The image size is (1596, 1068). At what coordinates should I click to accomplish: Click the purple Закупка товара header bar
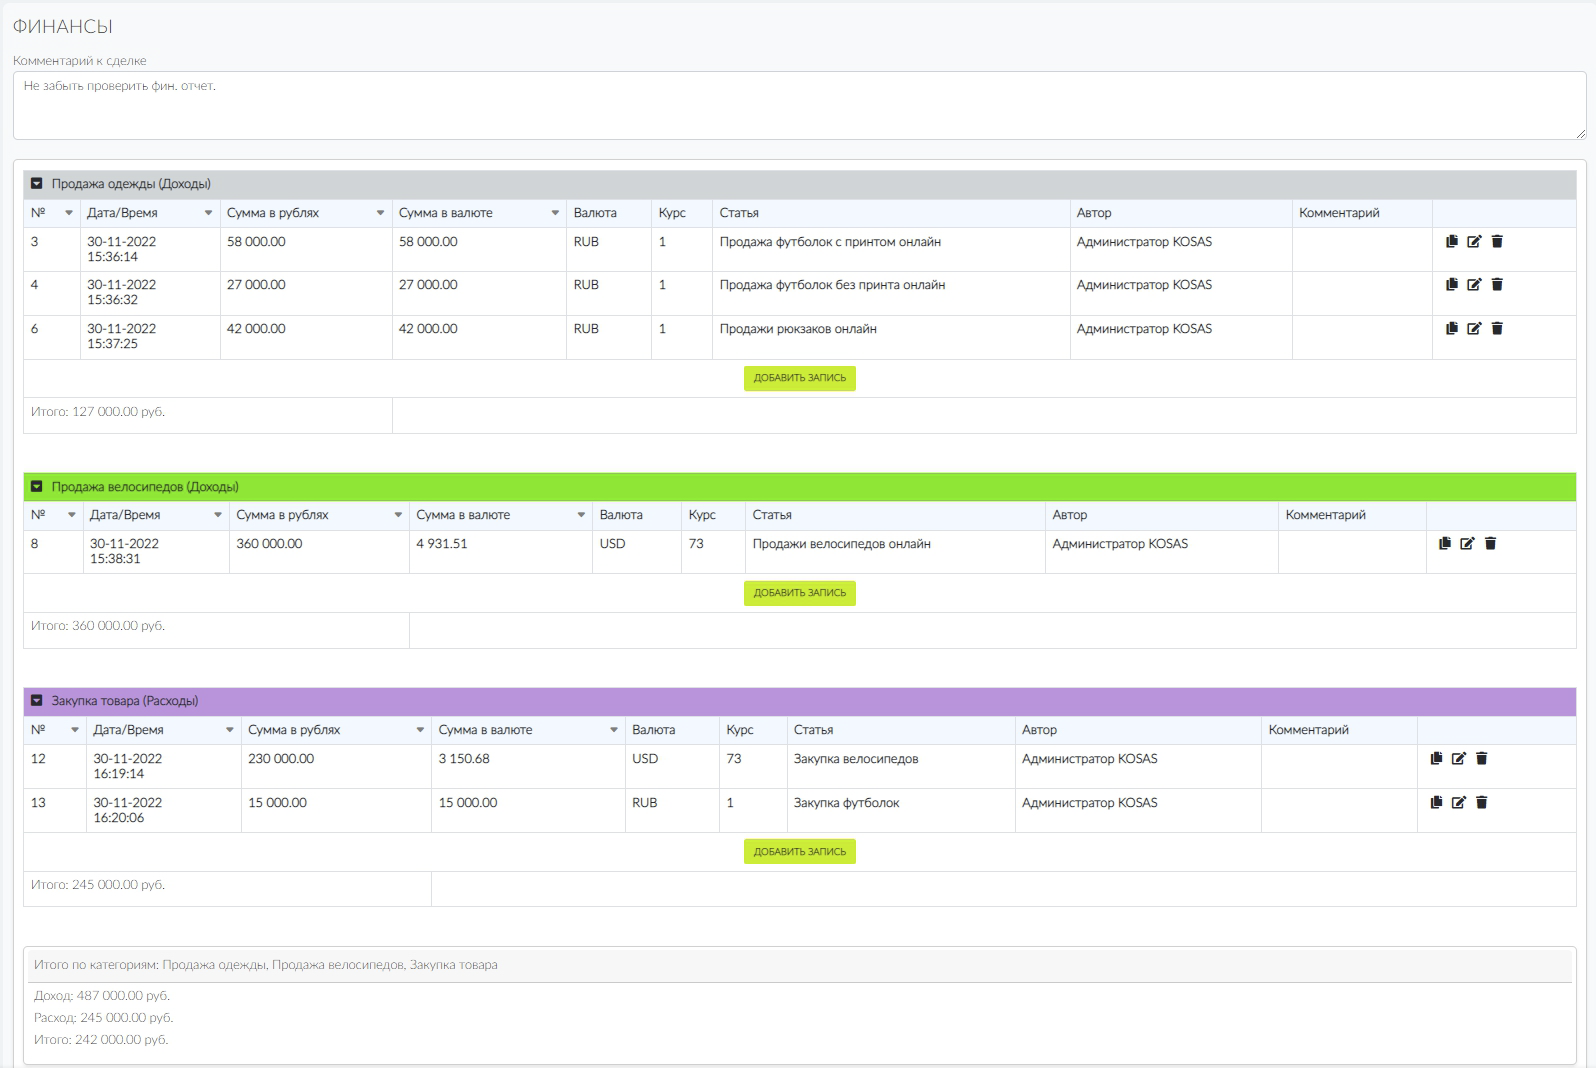click(800, 701)
